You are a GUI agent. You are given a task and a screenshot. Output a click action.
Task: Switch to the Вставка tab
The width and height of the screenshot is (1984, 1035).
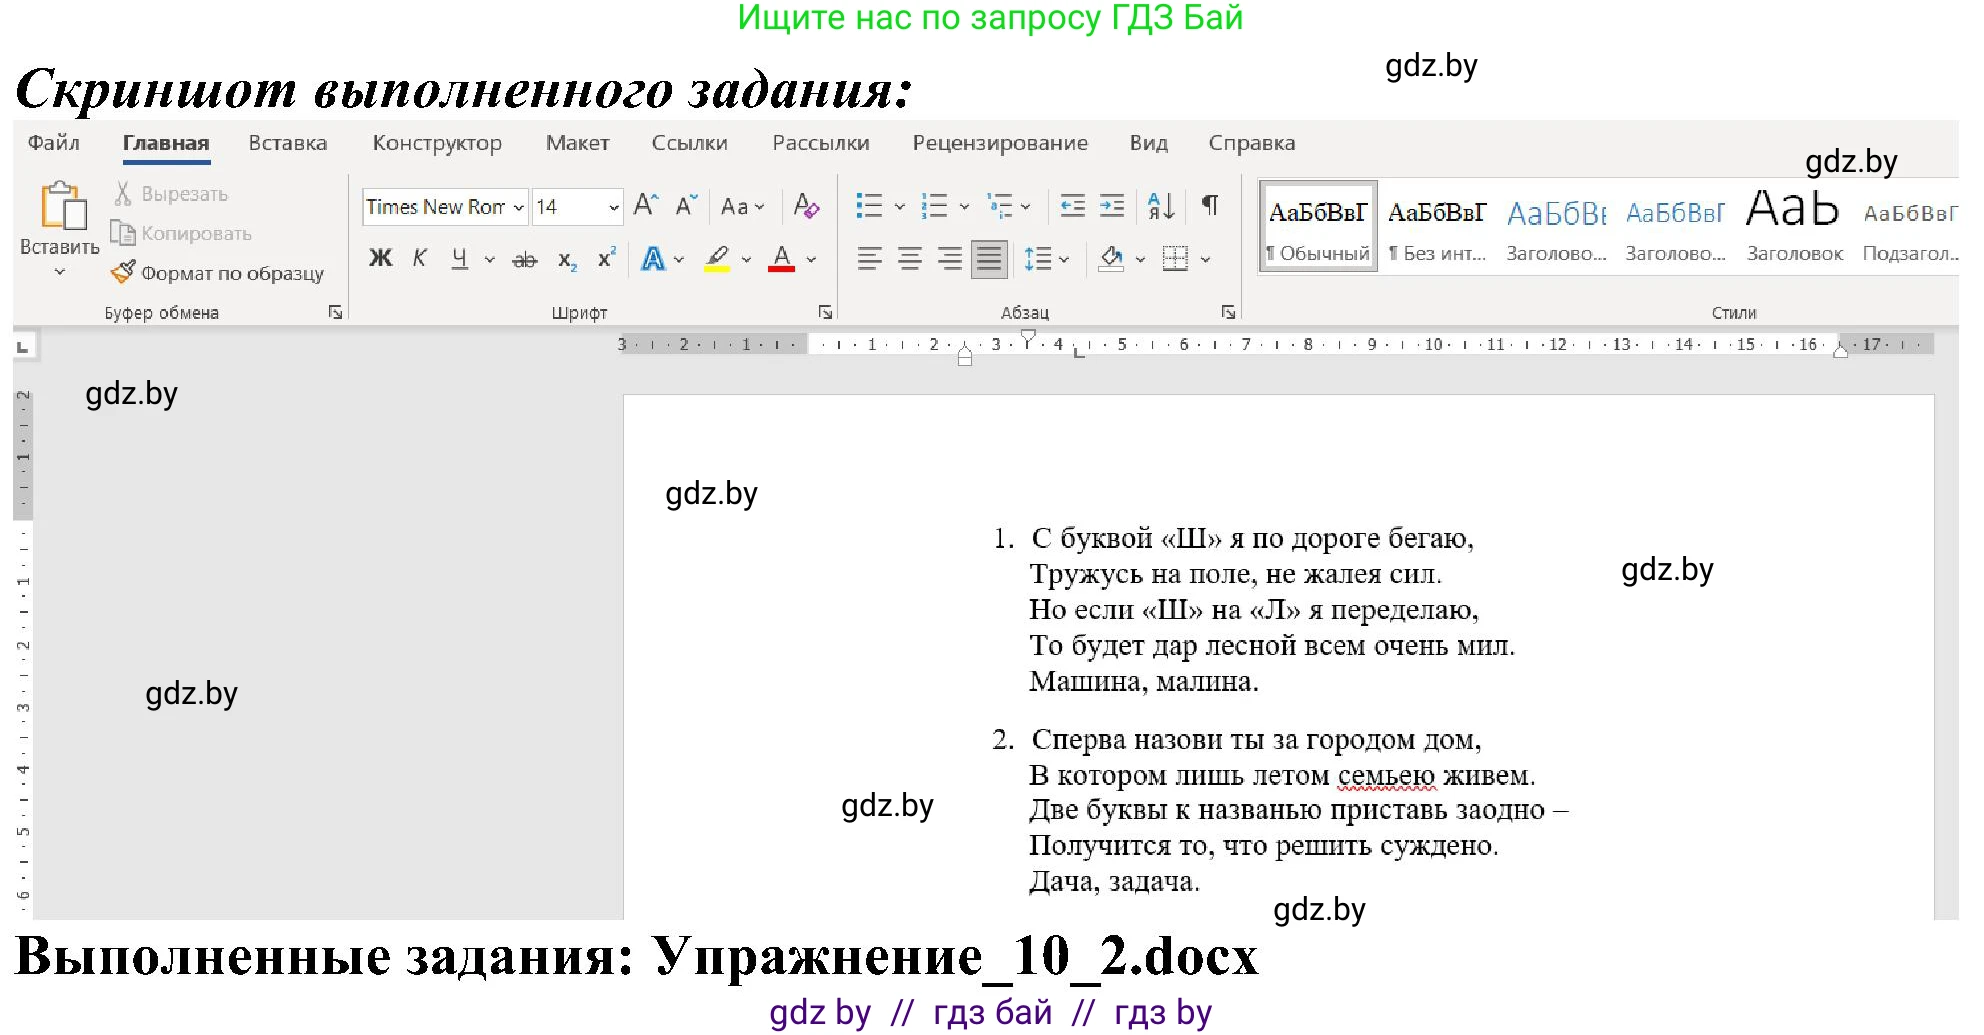287,142
